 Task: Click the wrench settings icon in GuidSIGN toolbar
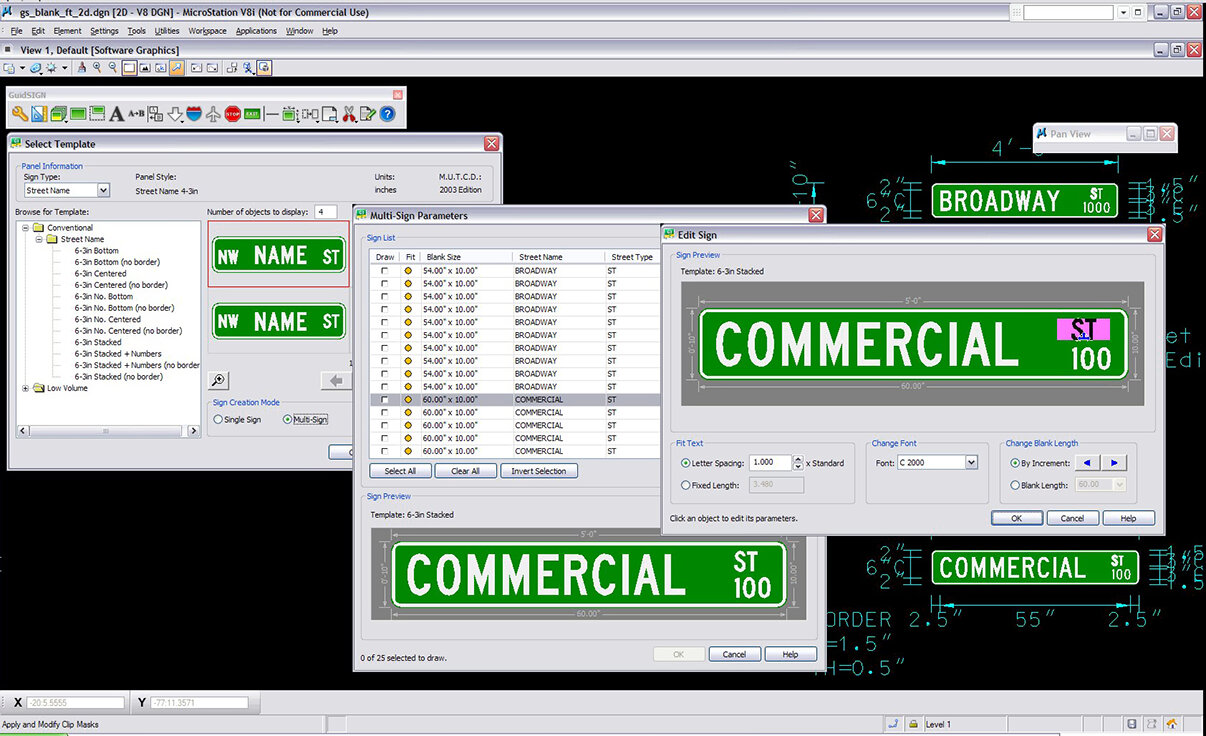19,114
